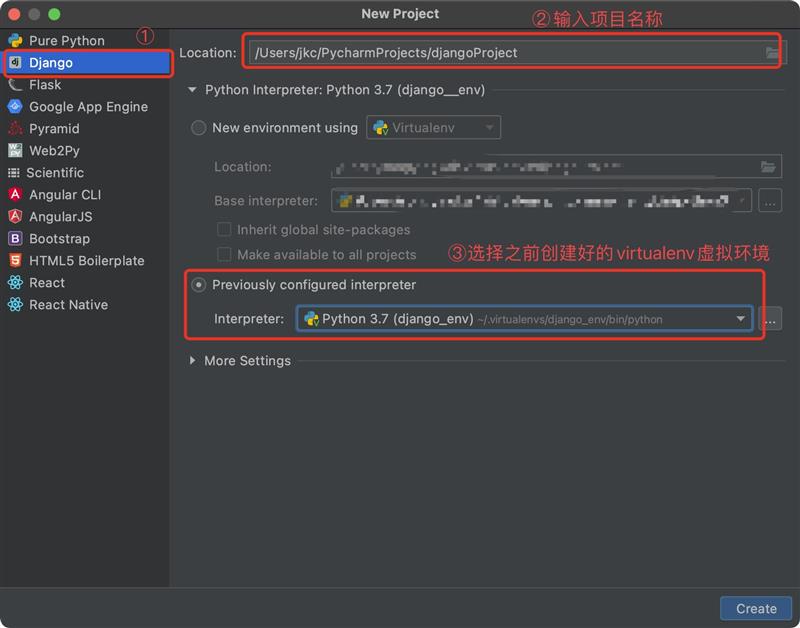This screenshot has width=800, height=628.
Task: Select Flask project type
Action: 45,85
